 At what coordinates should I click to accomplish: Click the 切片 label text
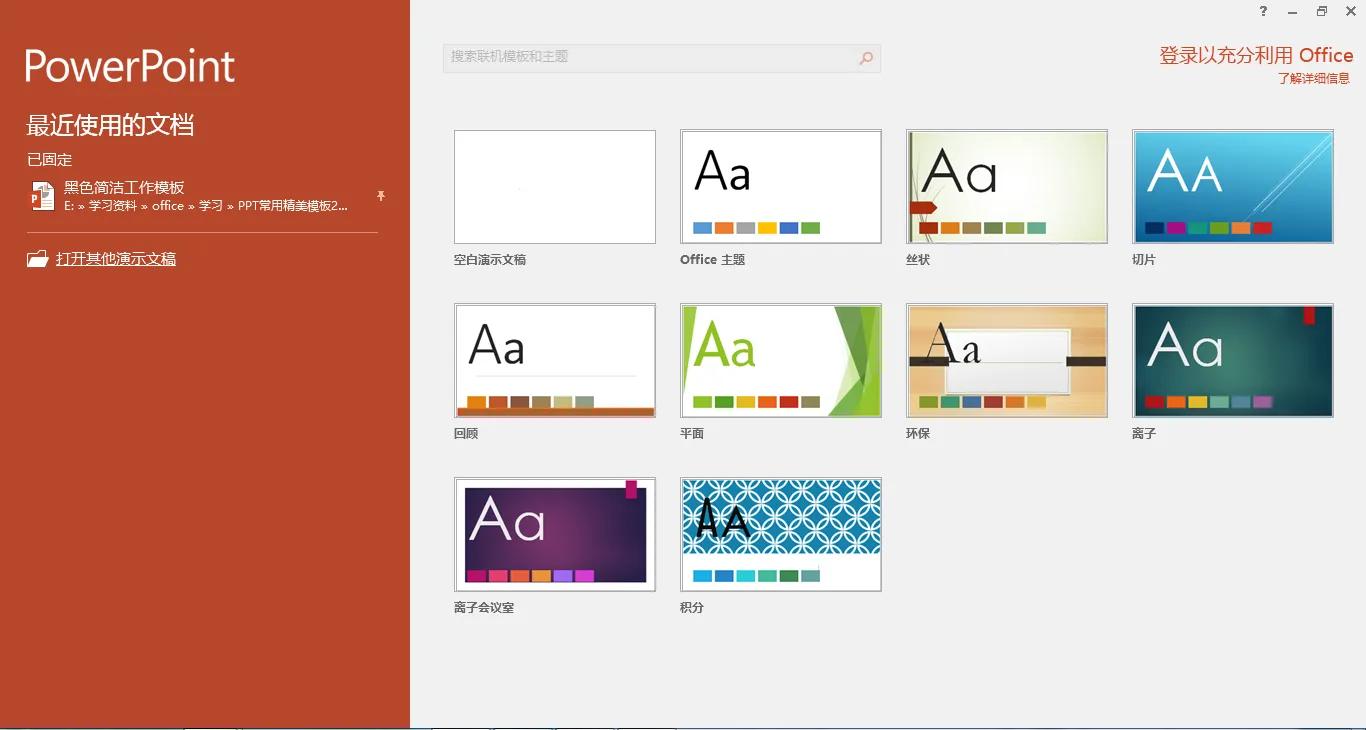[1144, 260]
